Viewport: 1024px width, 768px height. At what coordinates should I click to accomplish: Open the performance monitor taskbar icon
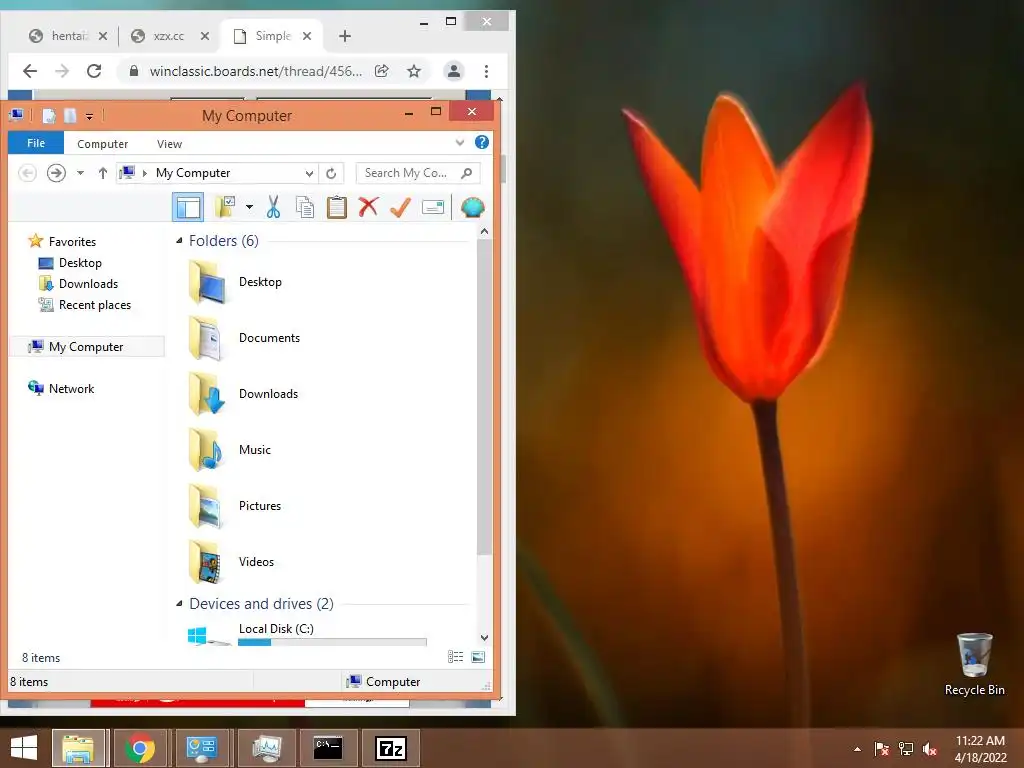266,748
